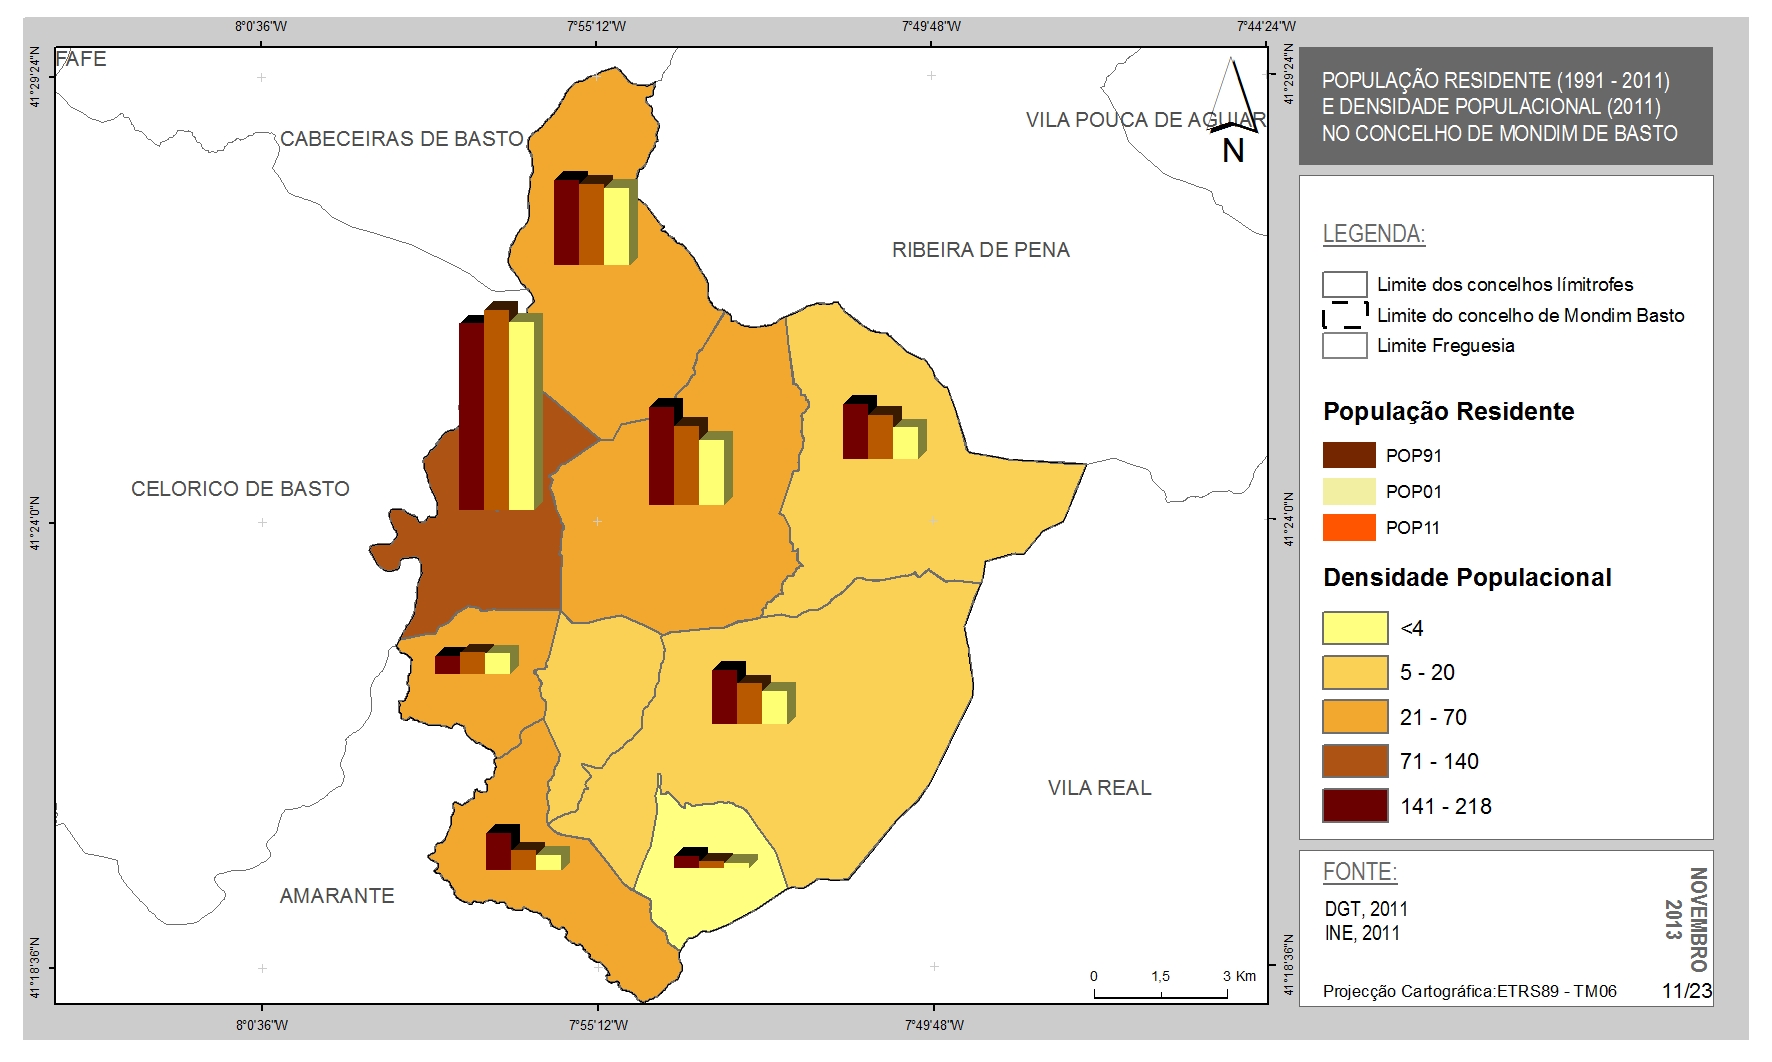Click the CELORICO DE BASTO label
The width and height of the screenshot is (1772, 1062).
click(240, 489)
